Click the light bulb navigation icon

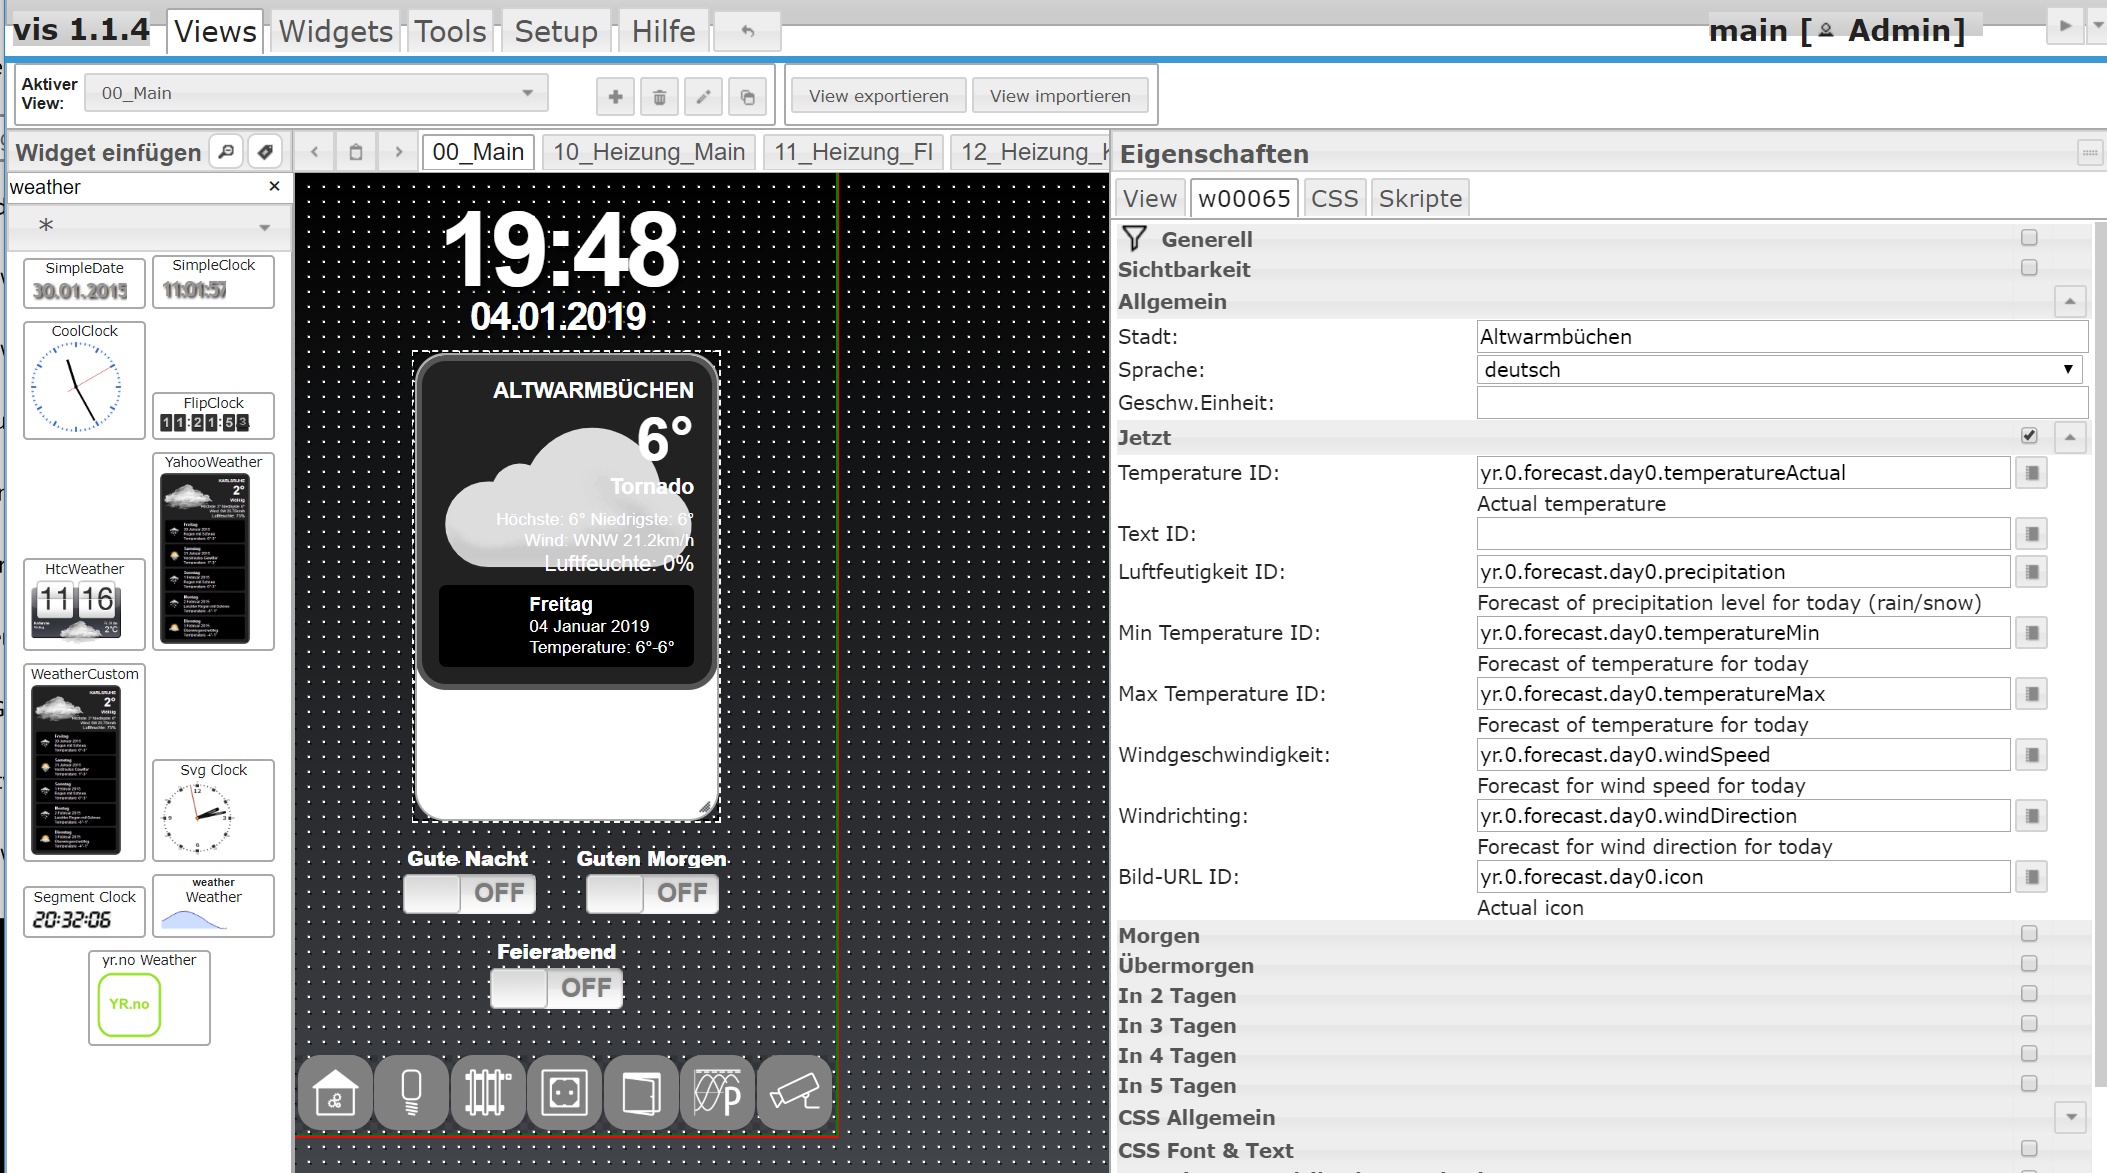[411, 1093]
